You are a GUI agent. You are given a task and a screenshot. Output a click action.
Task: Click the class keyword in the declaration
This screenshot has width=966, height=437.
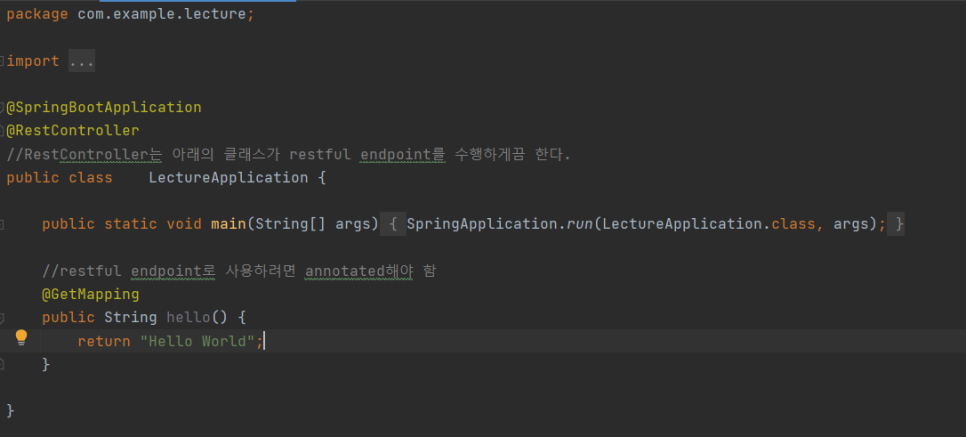pos(91,178)
